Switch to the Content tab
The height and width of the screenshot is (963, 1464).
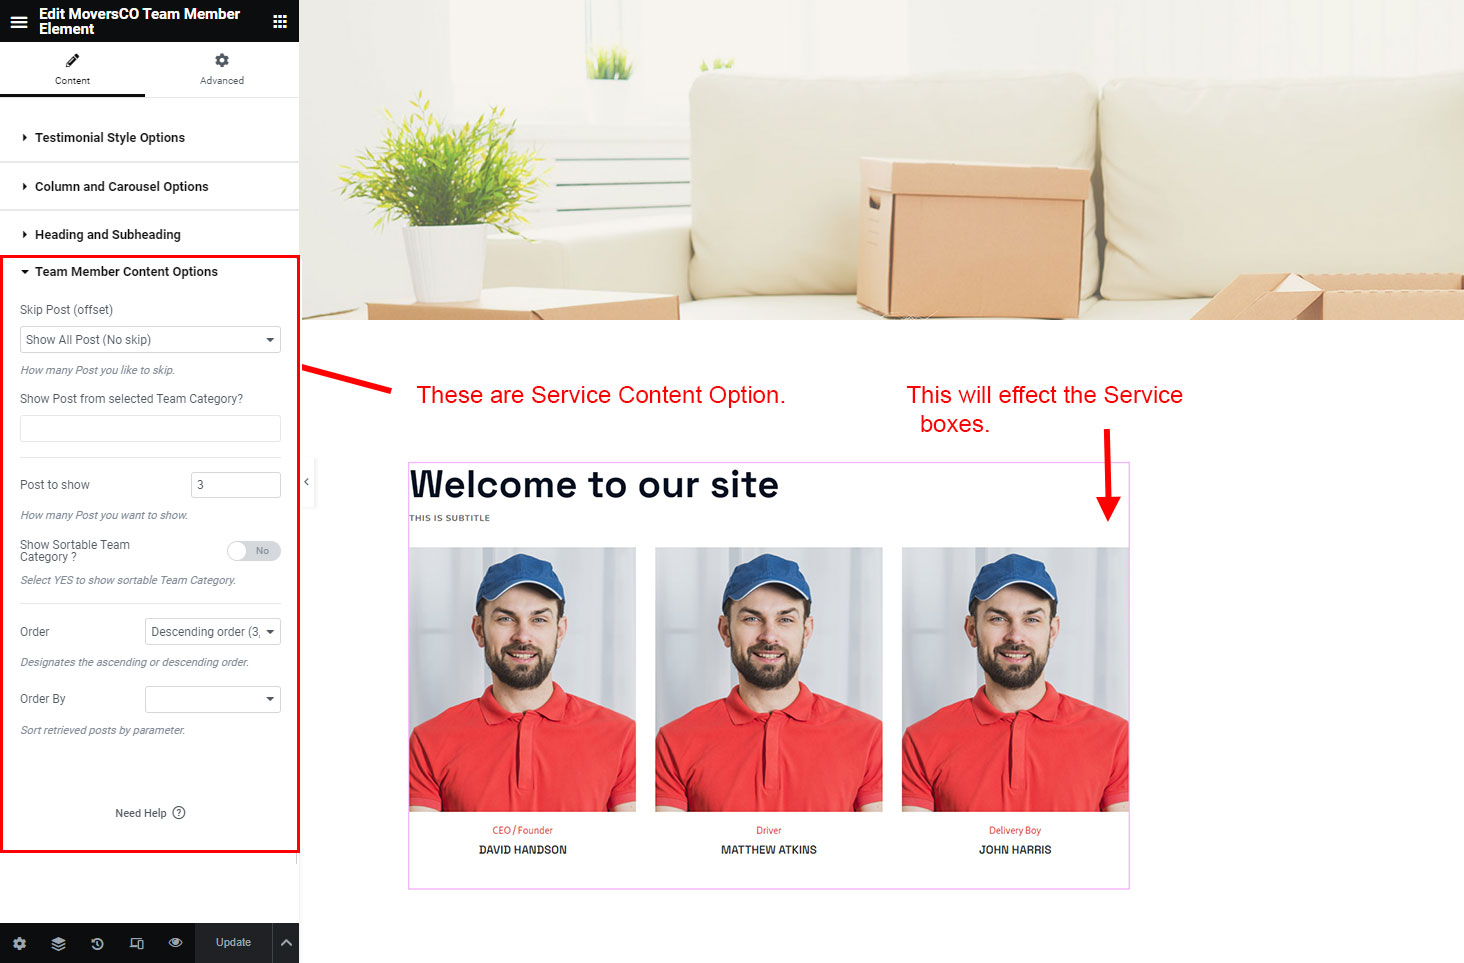(72, 69)
